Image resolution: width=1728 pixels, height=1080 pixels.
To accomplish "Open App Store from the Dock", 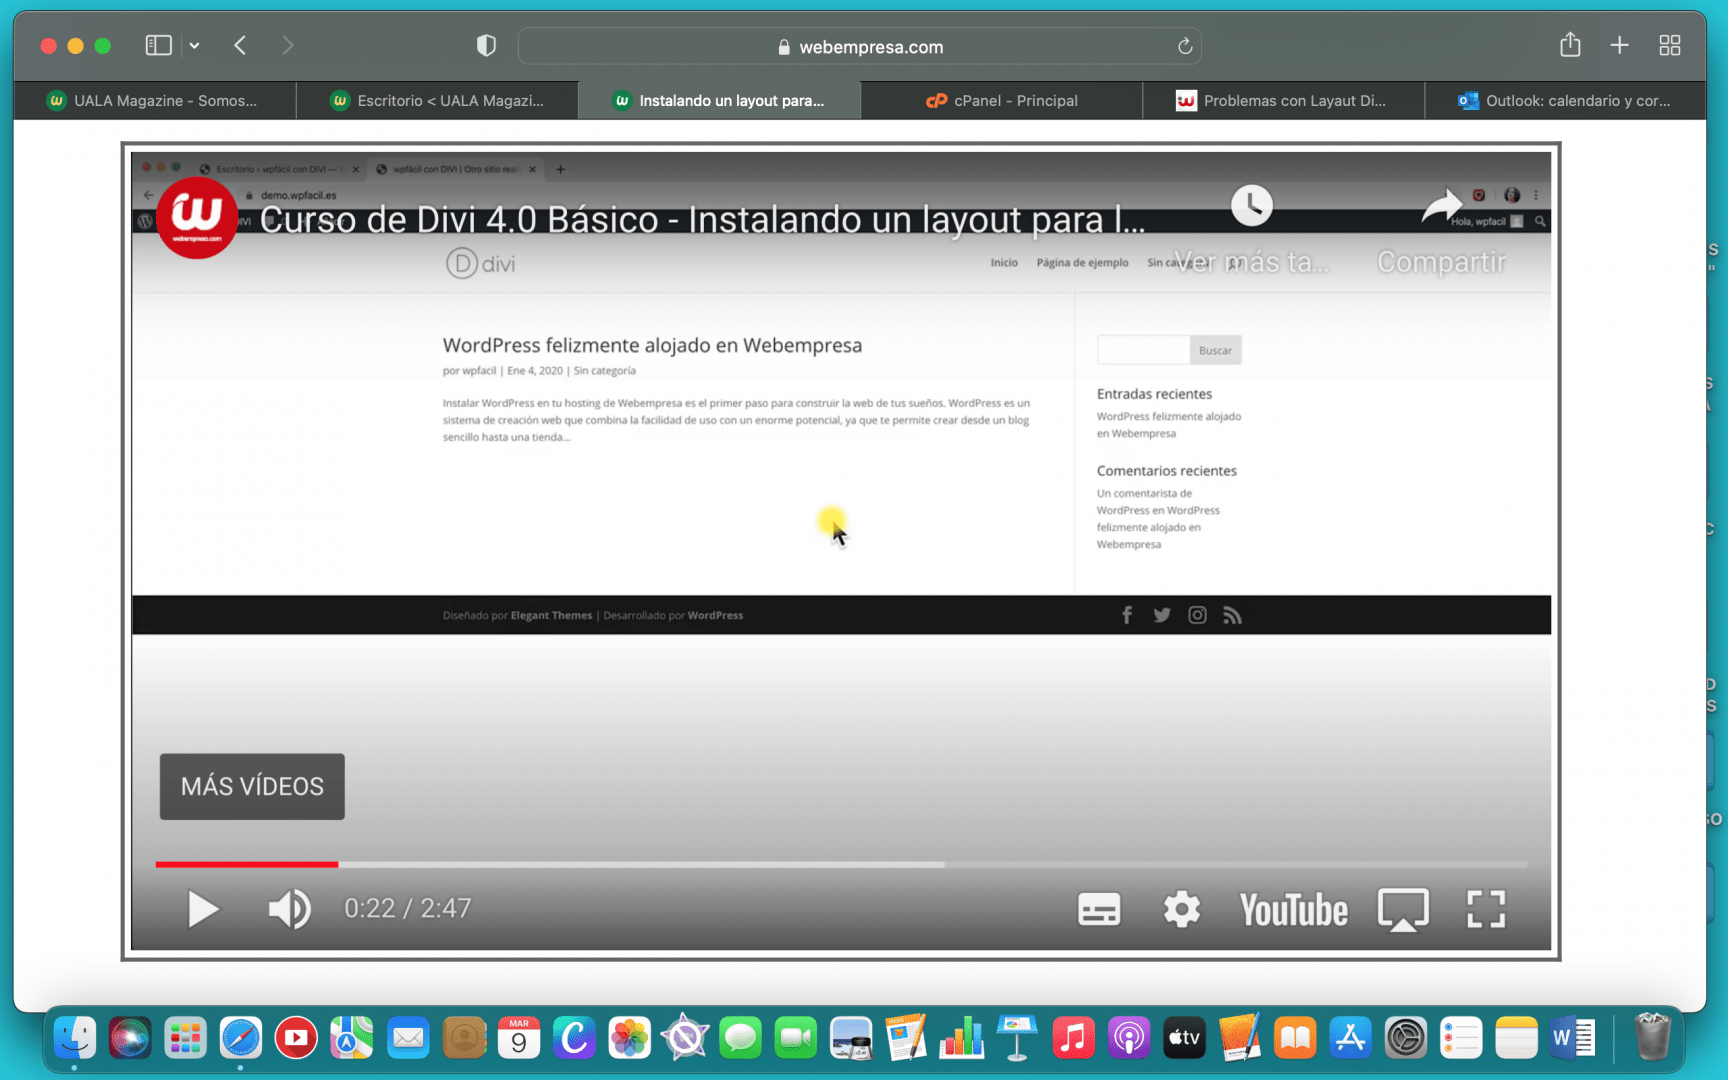I will 1350,1038.
